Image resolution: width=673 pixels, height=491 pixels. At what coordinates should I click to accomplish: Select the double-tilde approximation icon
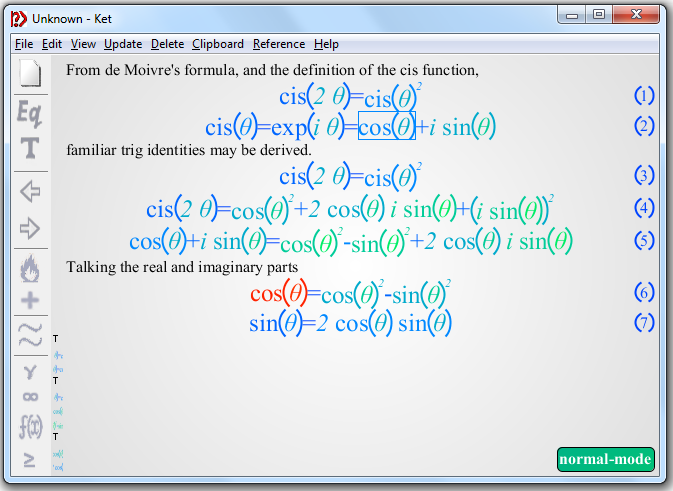click(30, 335)
